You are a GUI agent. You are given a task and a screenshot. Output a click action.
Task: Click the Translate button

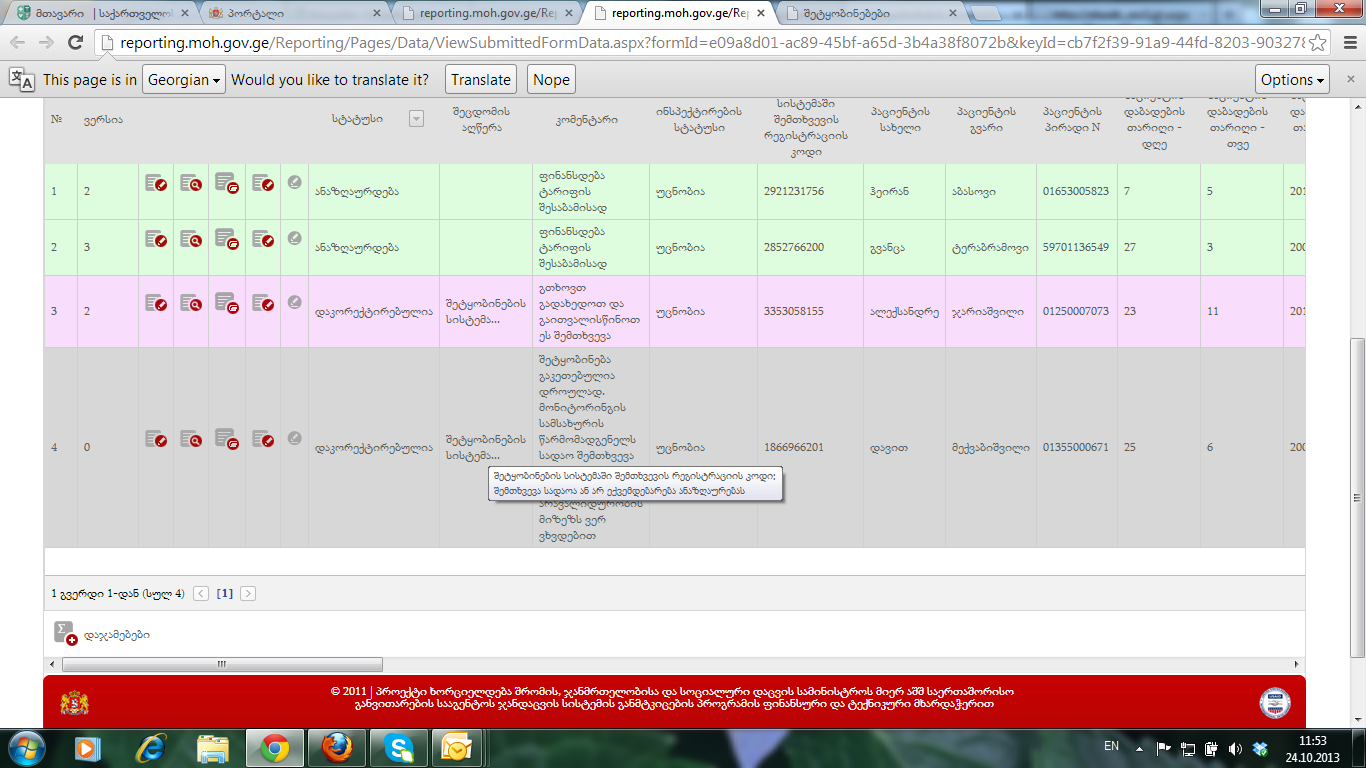(480, 80)
